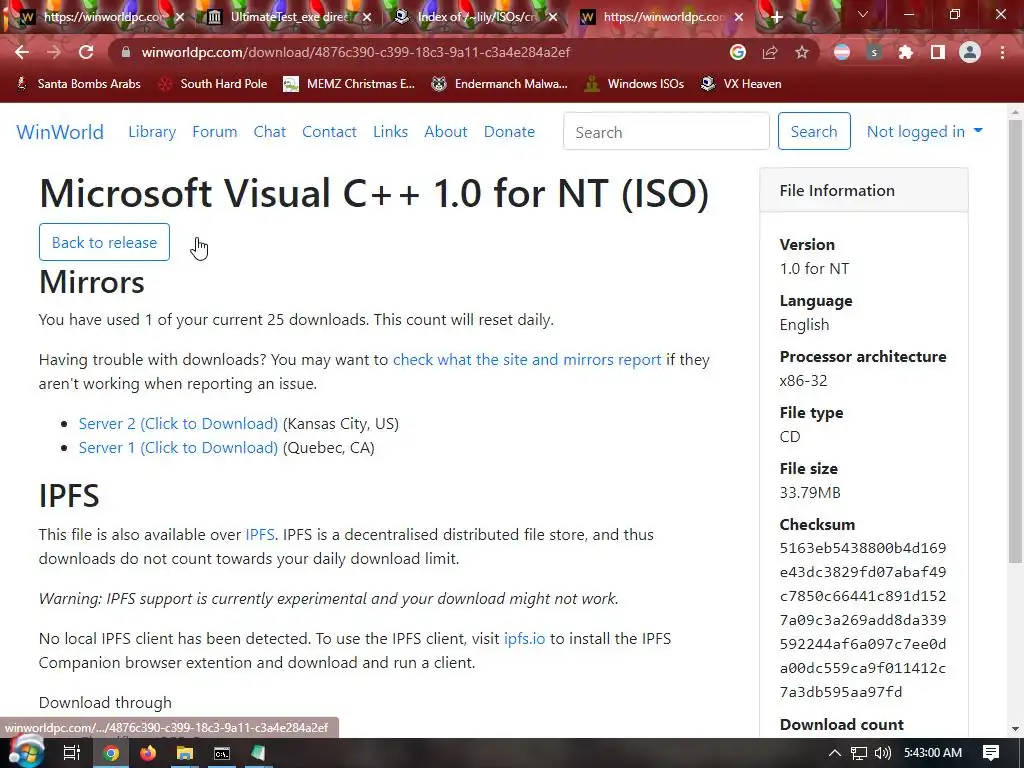
Task: Open the notification center icon
Action: (991, 753)
